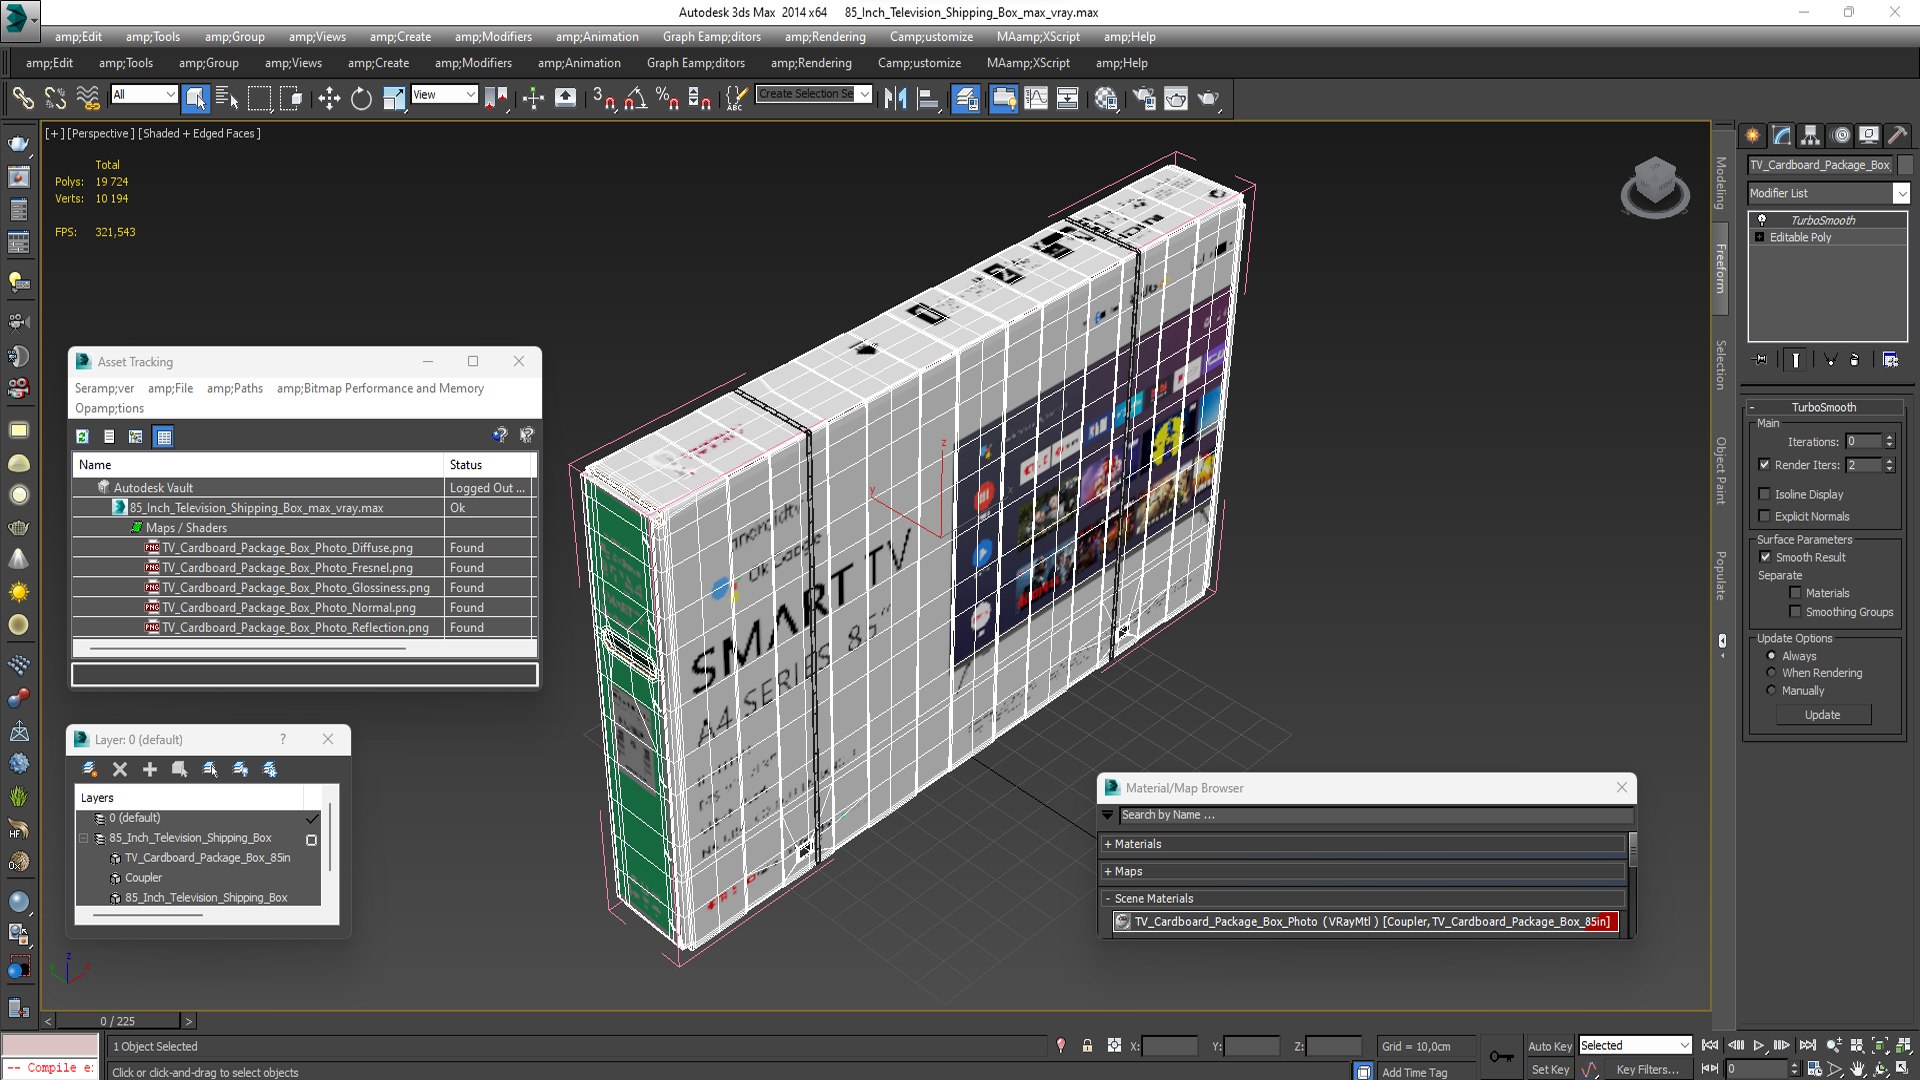This screenshot has height=1080, width=1920.
Task: Select the Manually update option
Action: point(1771,691)
